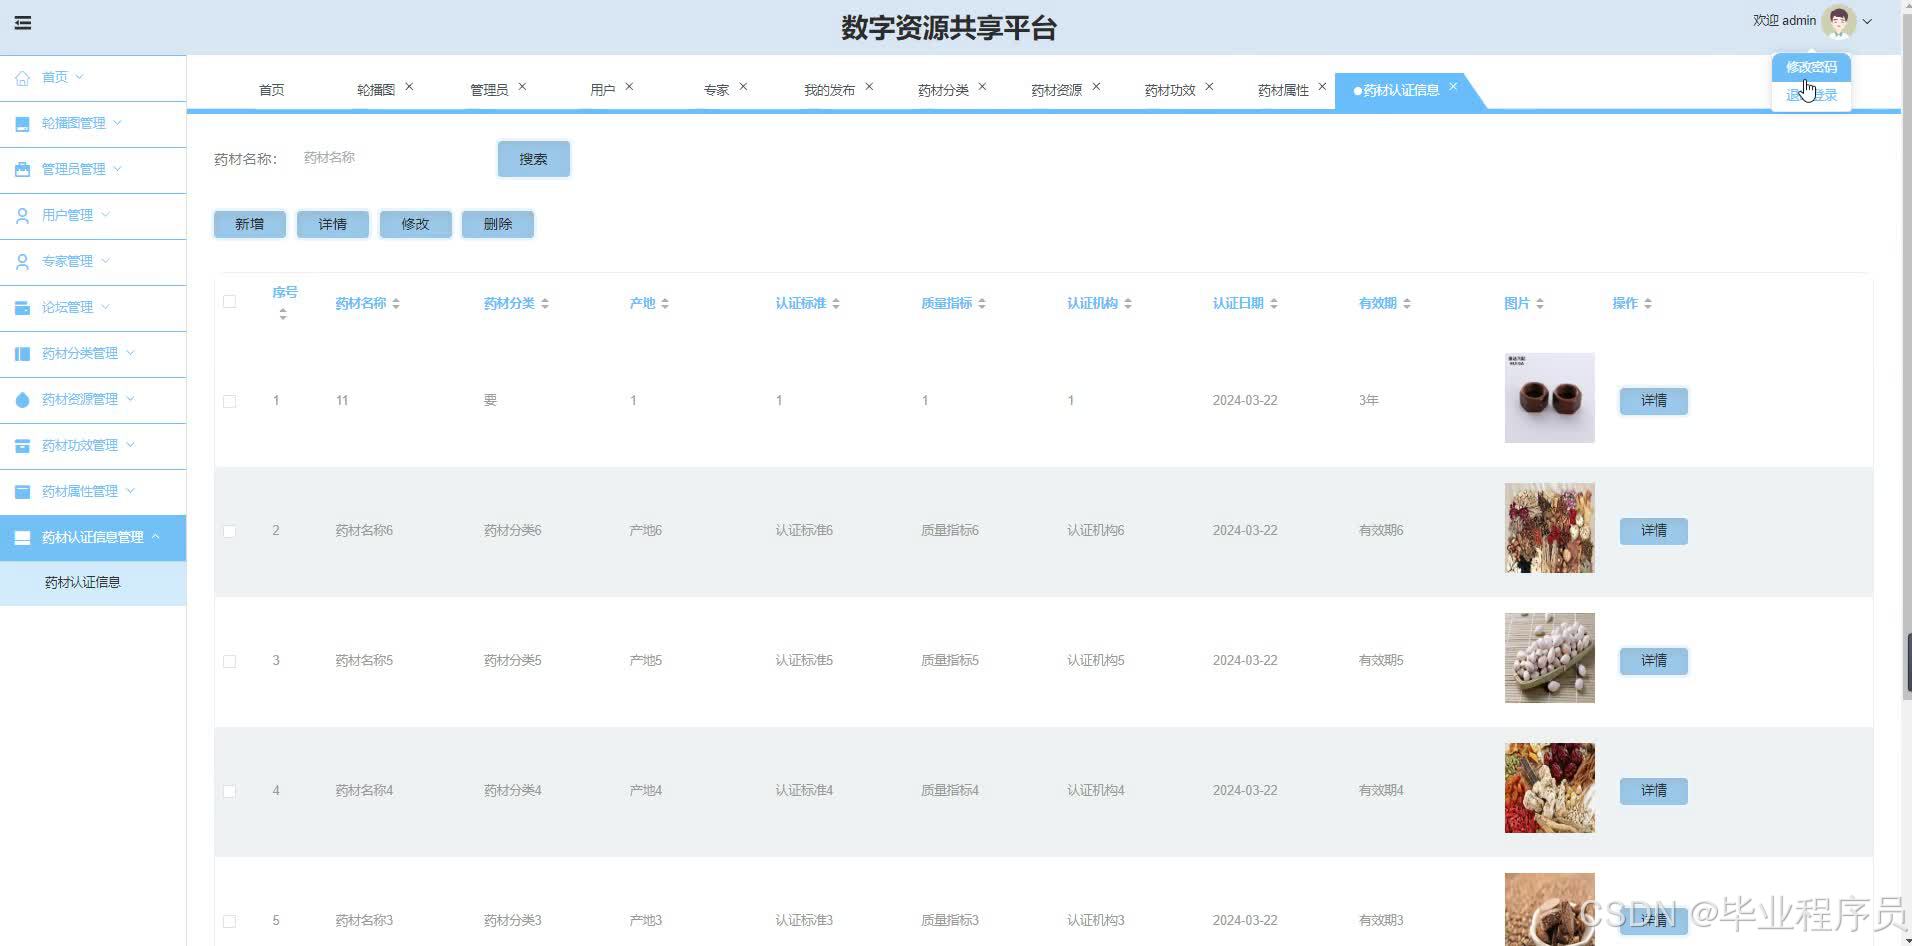Click the 药材认证信息管理 sidebar icon

(22, 537)
